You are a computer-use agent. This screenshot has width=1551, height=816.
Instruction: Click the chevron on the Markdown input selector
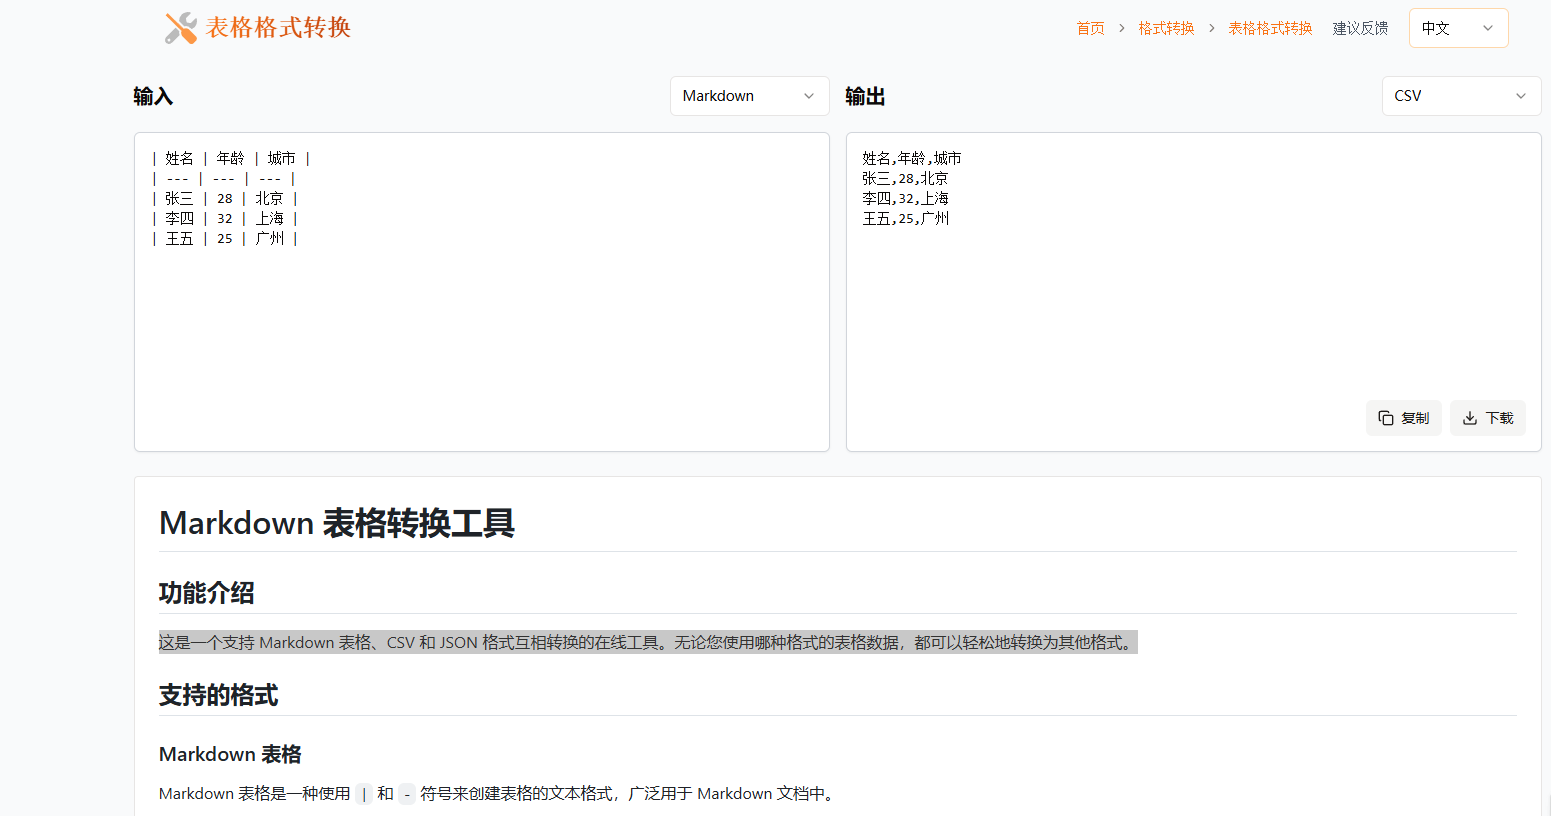tap(810, 95)
